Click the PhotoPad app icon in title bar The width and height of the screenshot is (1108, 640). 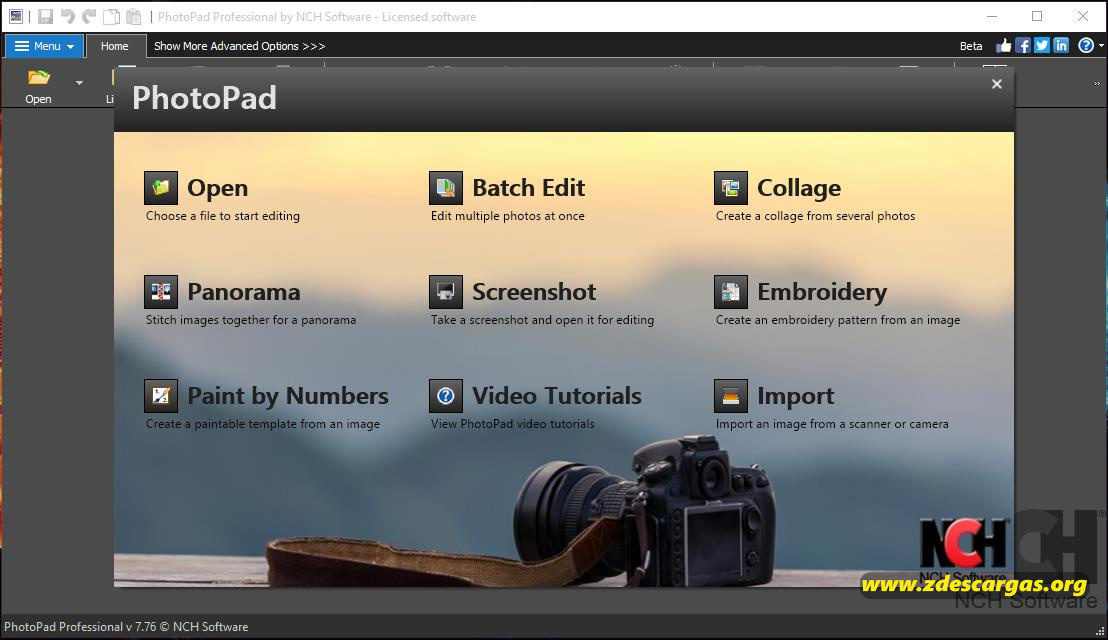tap(16, 16)
